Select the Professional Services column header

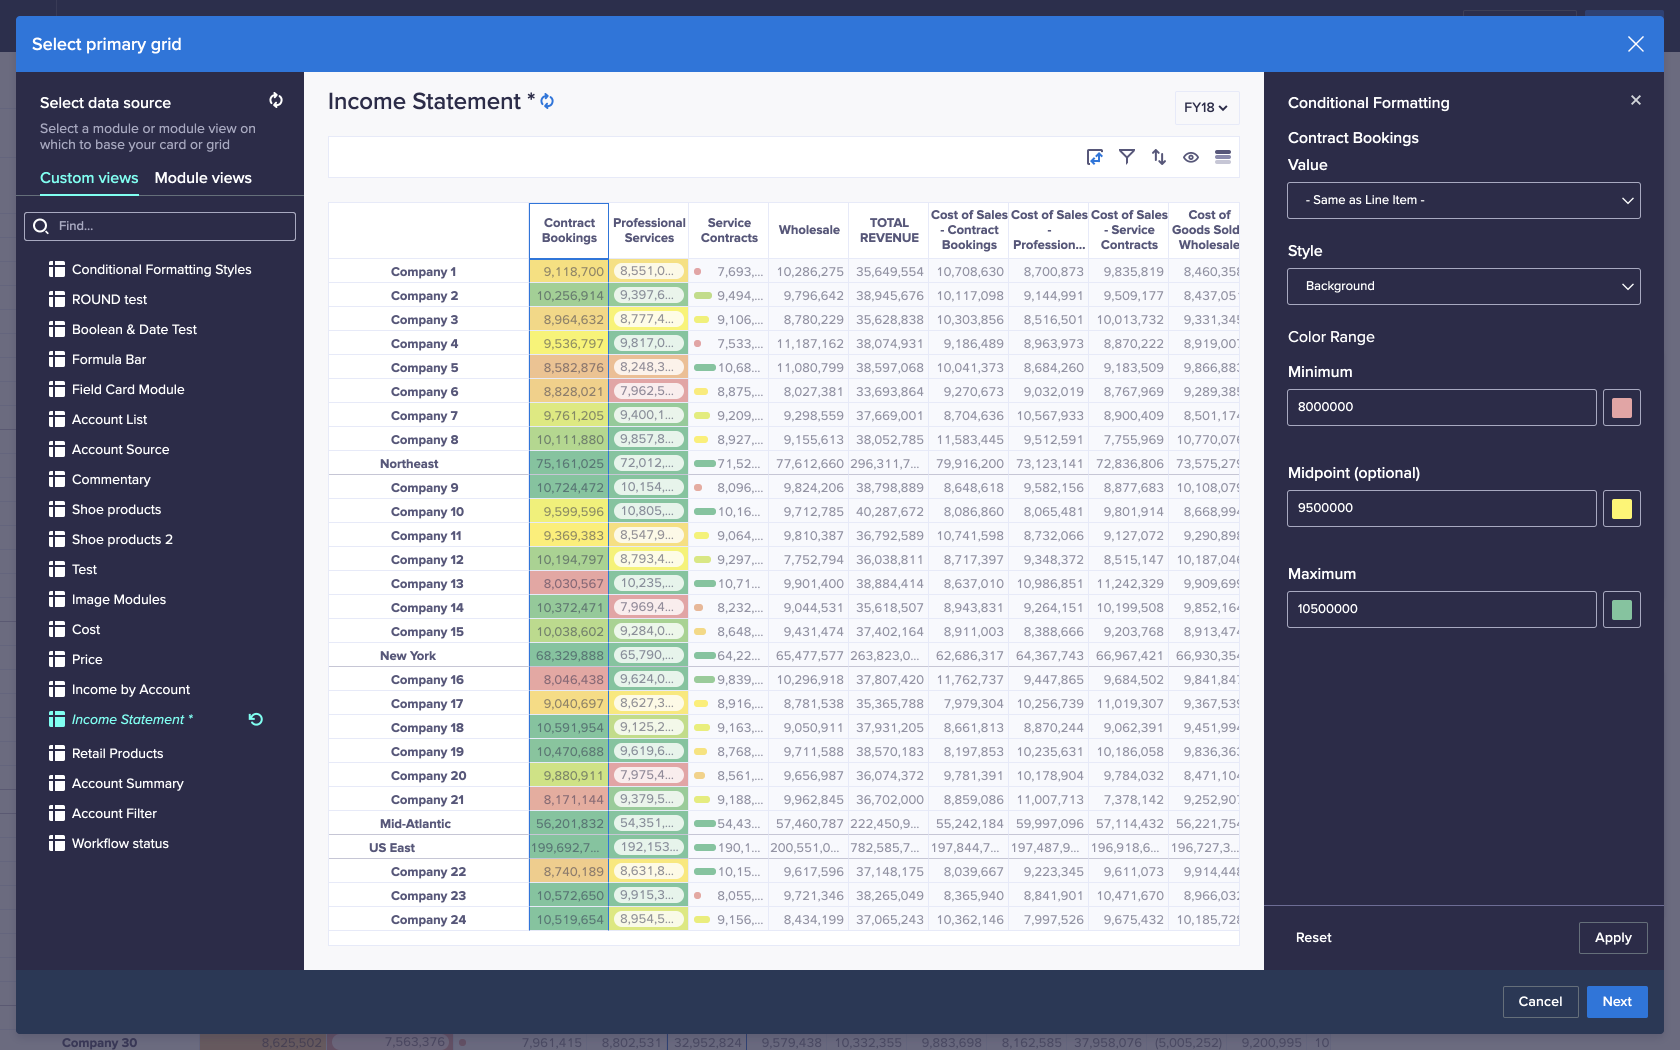(649, 231)
